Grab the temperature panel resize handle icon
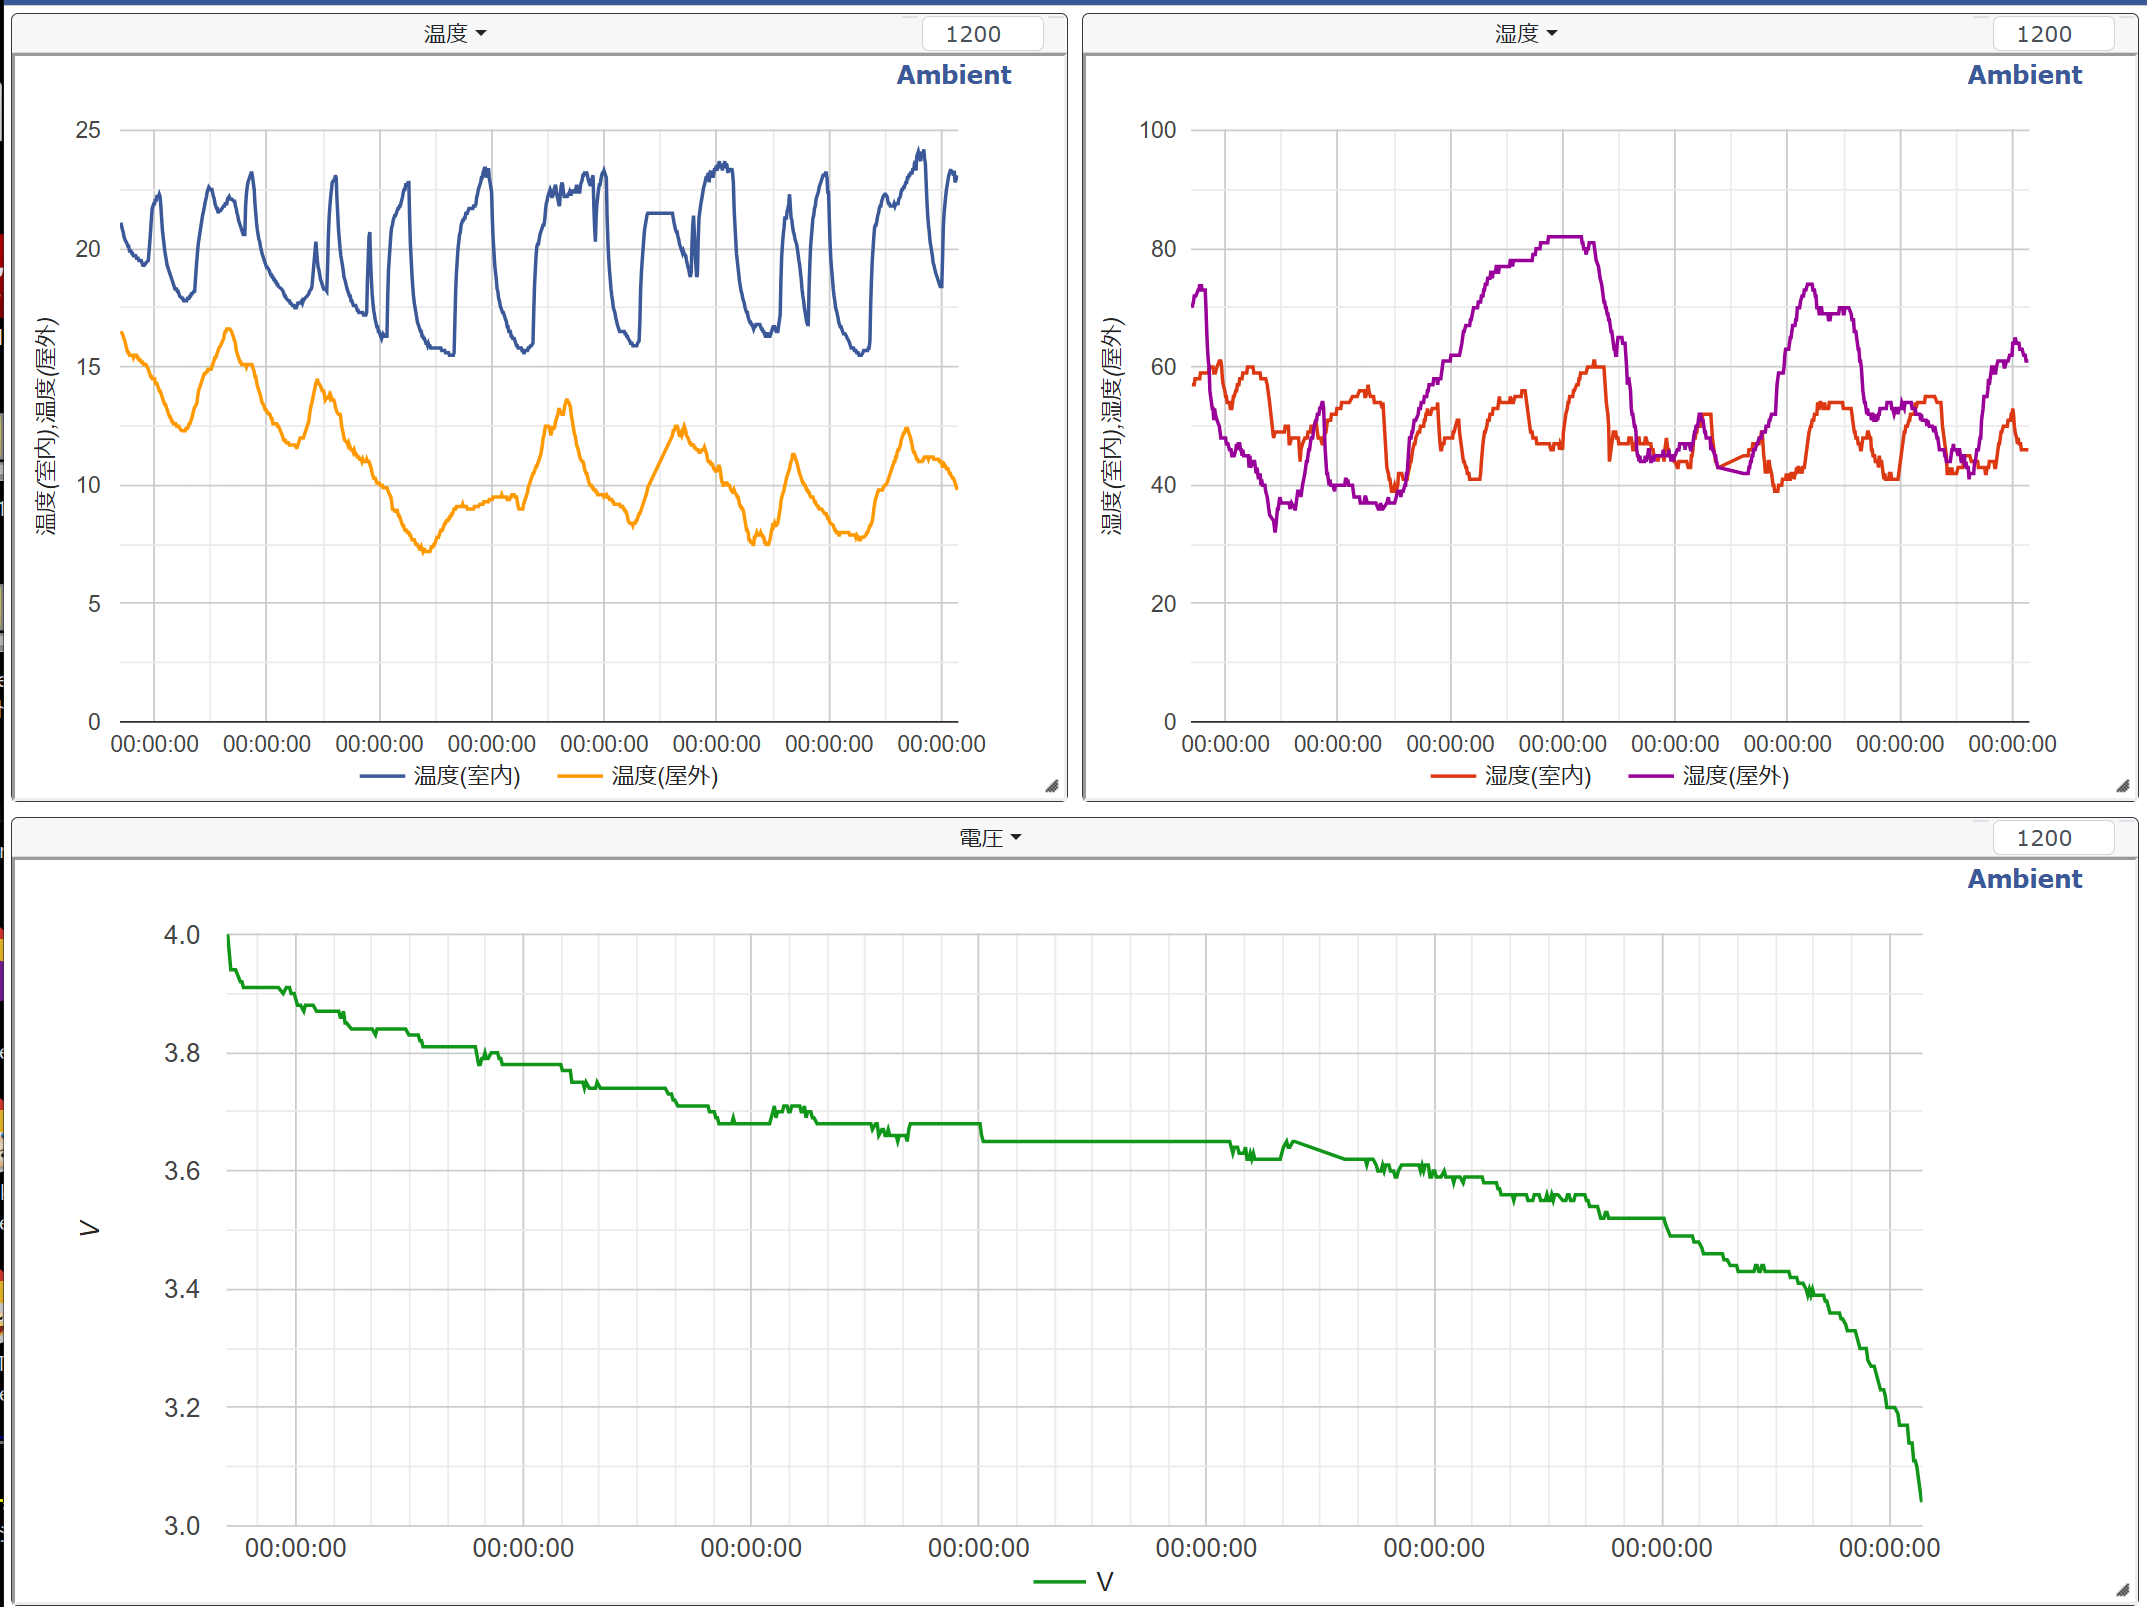2147x1607 pixels. [x=1052, y=787]
